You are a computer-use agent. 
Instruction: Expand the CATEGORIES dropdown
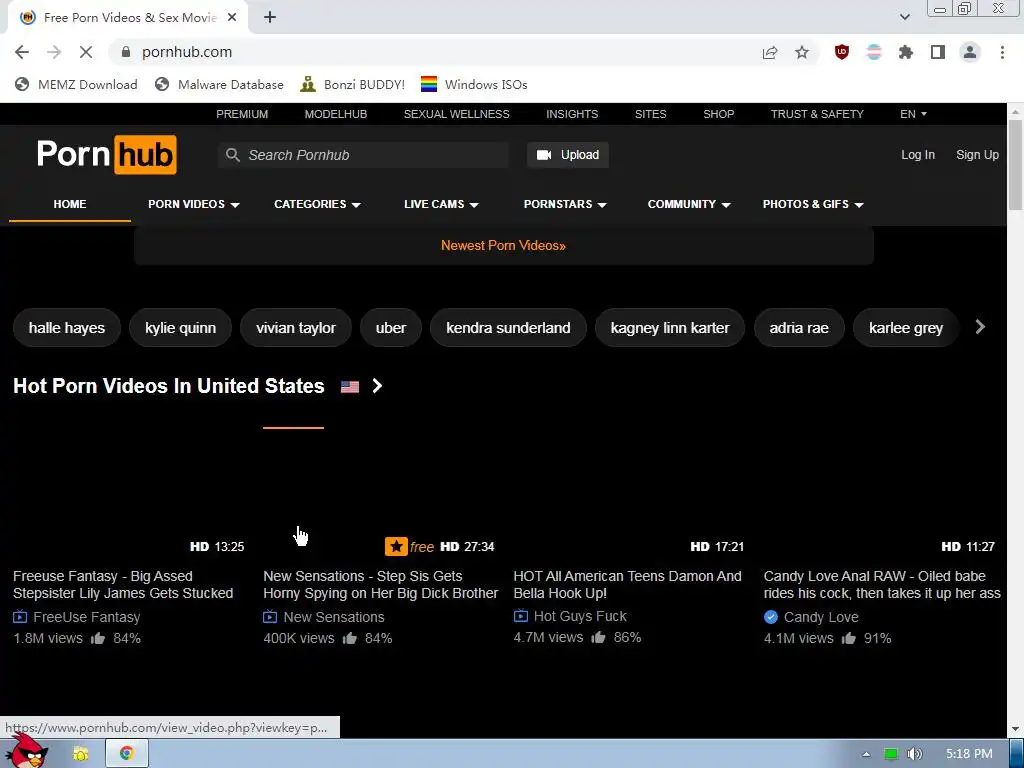[x=317, y=204]
